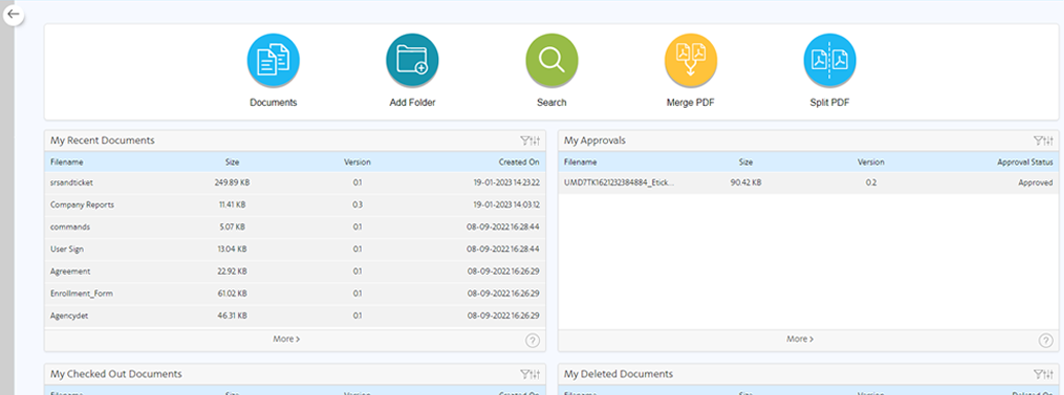The height and width of the screenshot is (395, 1064).
Task: Click the 90.42 KB size cell
Action: (x=746, y=183)
